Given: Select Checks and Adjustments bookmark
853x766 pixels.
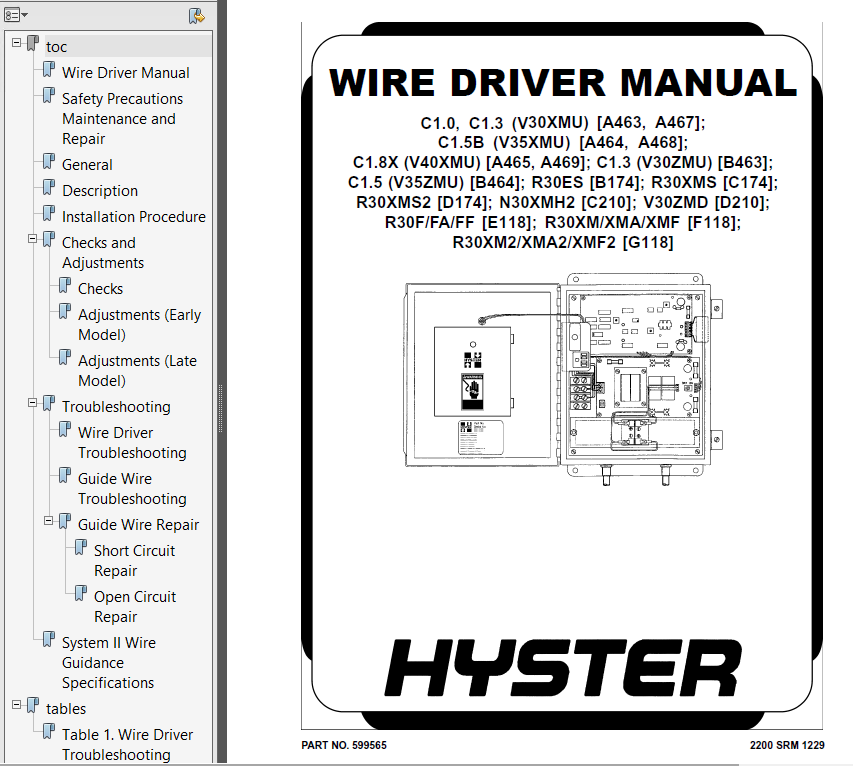Looking at the screenshot, I should tap(103, 253).
